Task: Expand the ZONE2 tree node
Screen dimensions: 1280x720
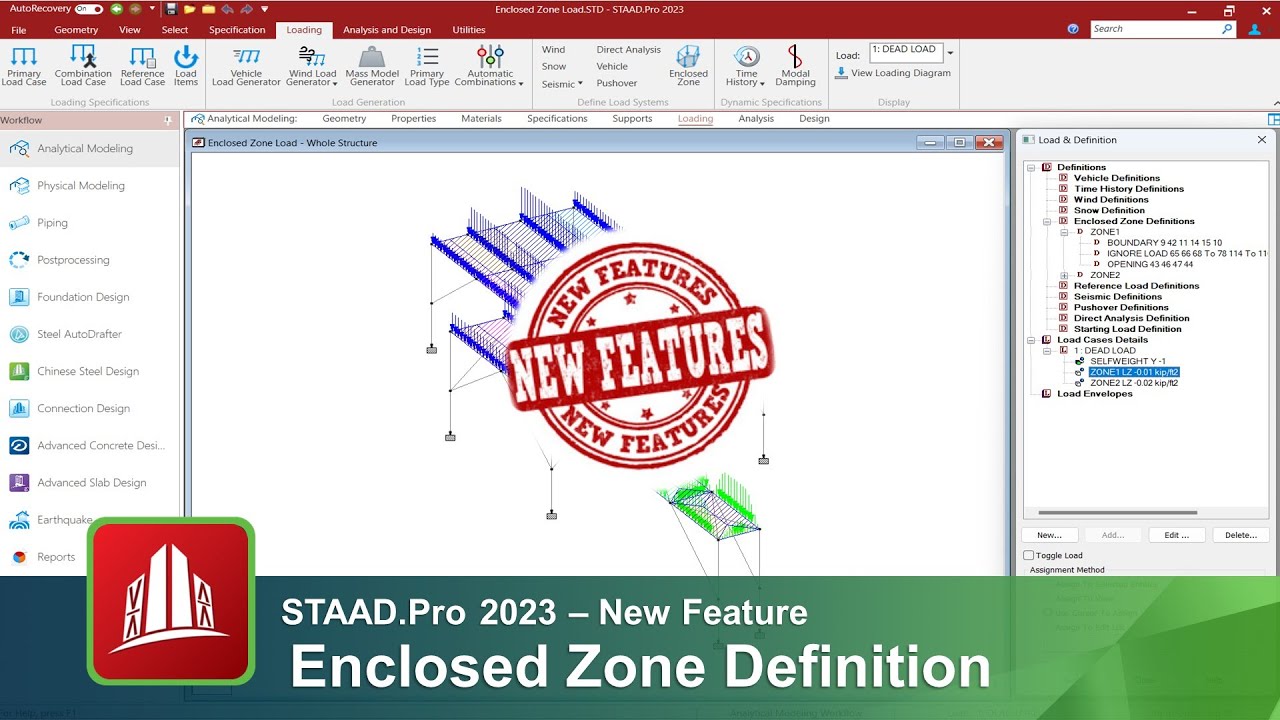Action: pos(1064,275)
